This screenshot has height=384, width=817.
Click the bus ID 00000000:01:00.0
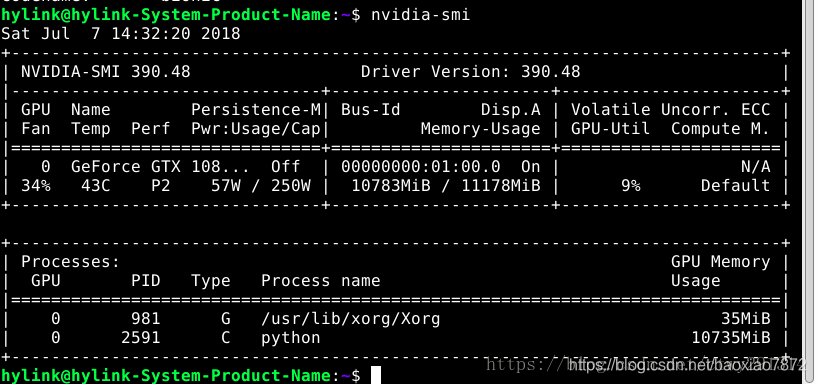point(420,167)
